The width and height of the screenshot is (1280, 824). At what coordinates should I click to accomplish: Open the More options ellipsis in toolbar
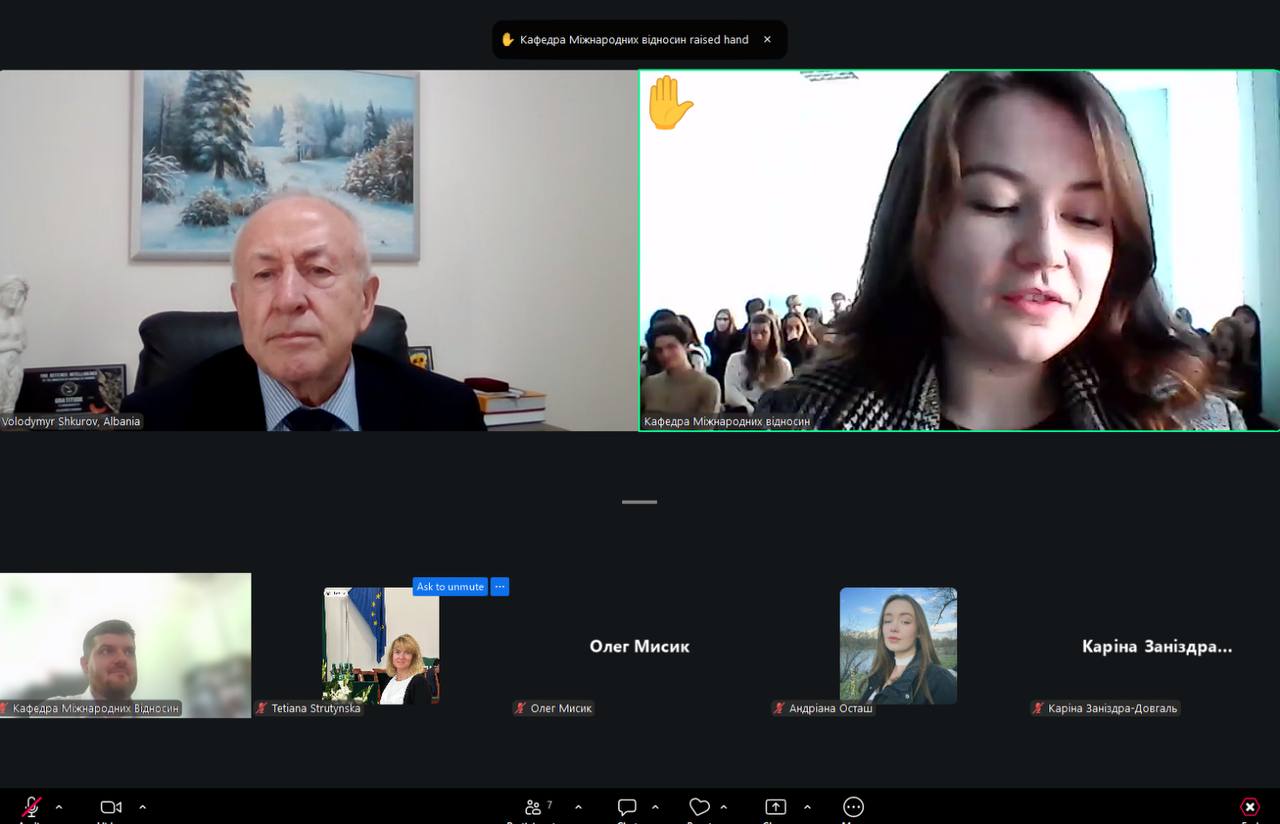tap(853, 807)
